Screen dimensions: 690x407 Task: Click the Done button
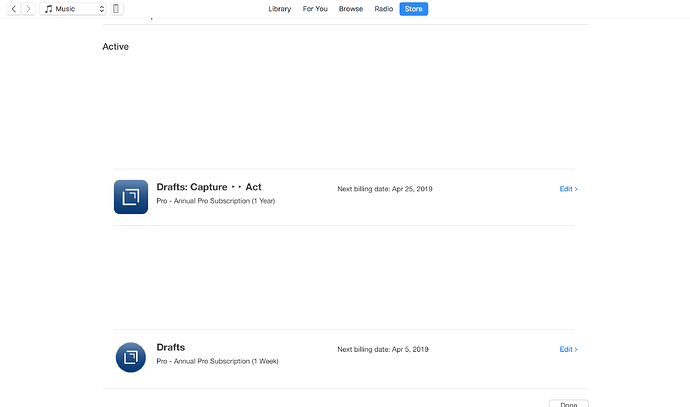coord(569,404)
